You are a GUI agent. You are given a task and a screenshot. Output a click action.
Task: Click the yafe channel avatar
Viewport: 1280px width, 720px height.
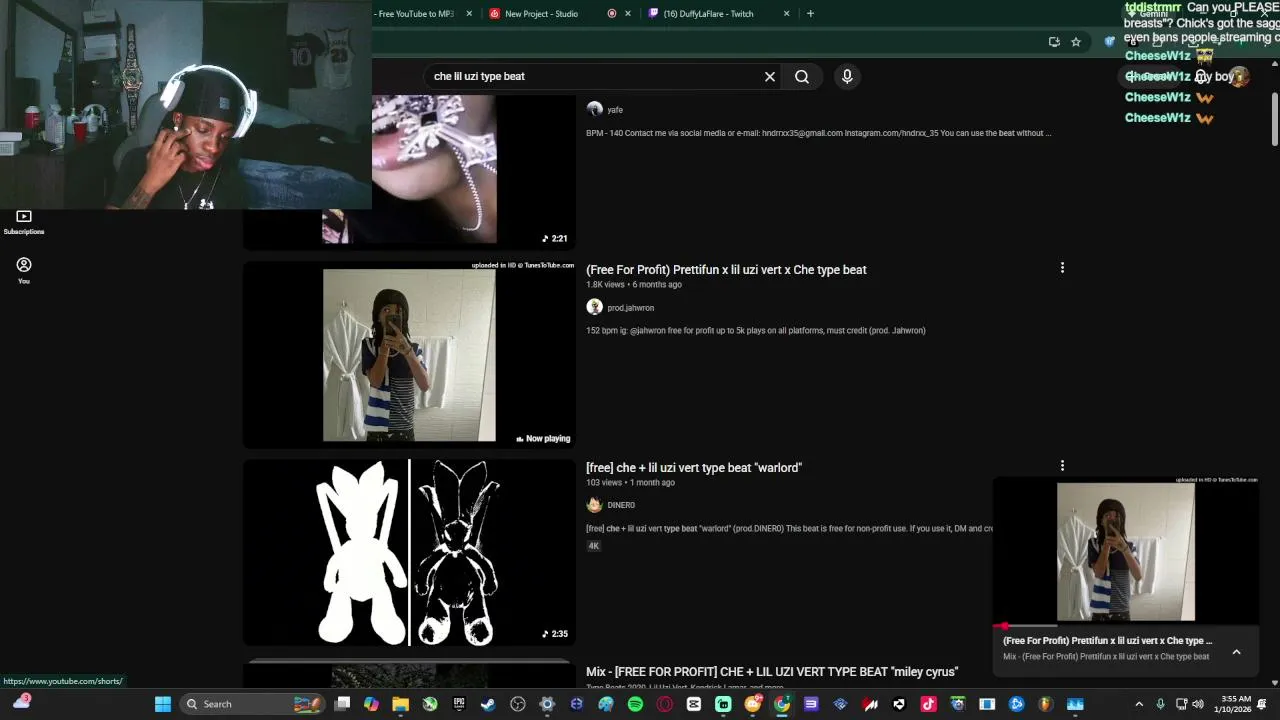click(595, 109)
